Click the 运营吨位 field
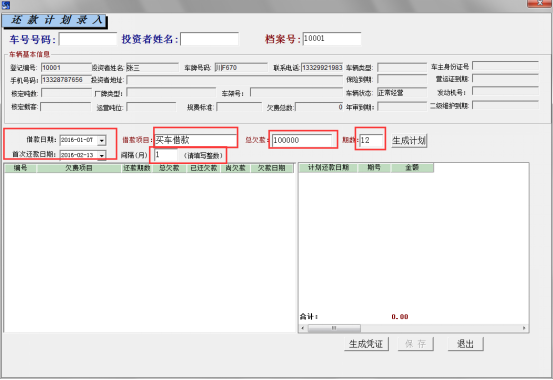Viewport: 553px width, 380px height. (x=151, y=107)
